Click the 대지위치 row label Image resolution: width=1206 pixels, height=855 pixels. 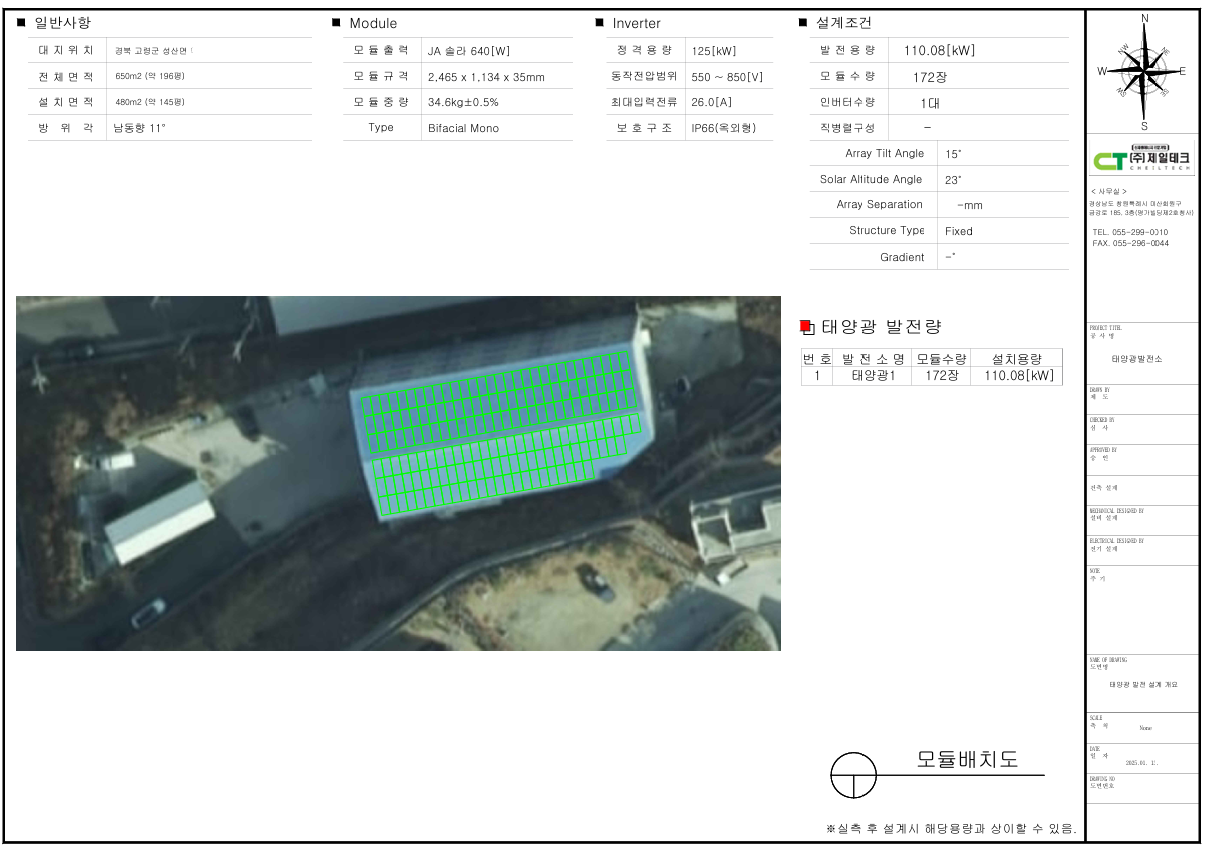pyautogui.click(x=66, y=50)
